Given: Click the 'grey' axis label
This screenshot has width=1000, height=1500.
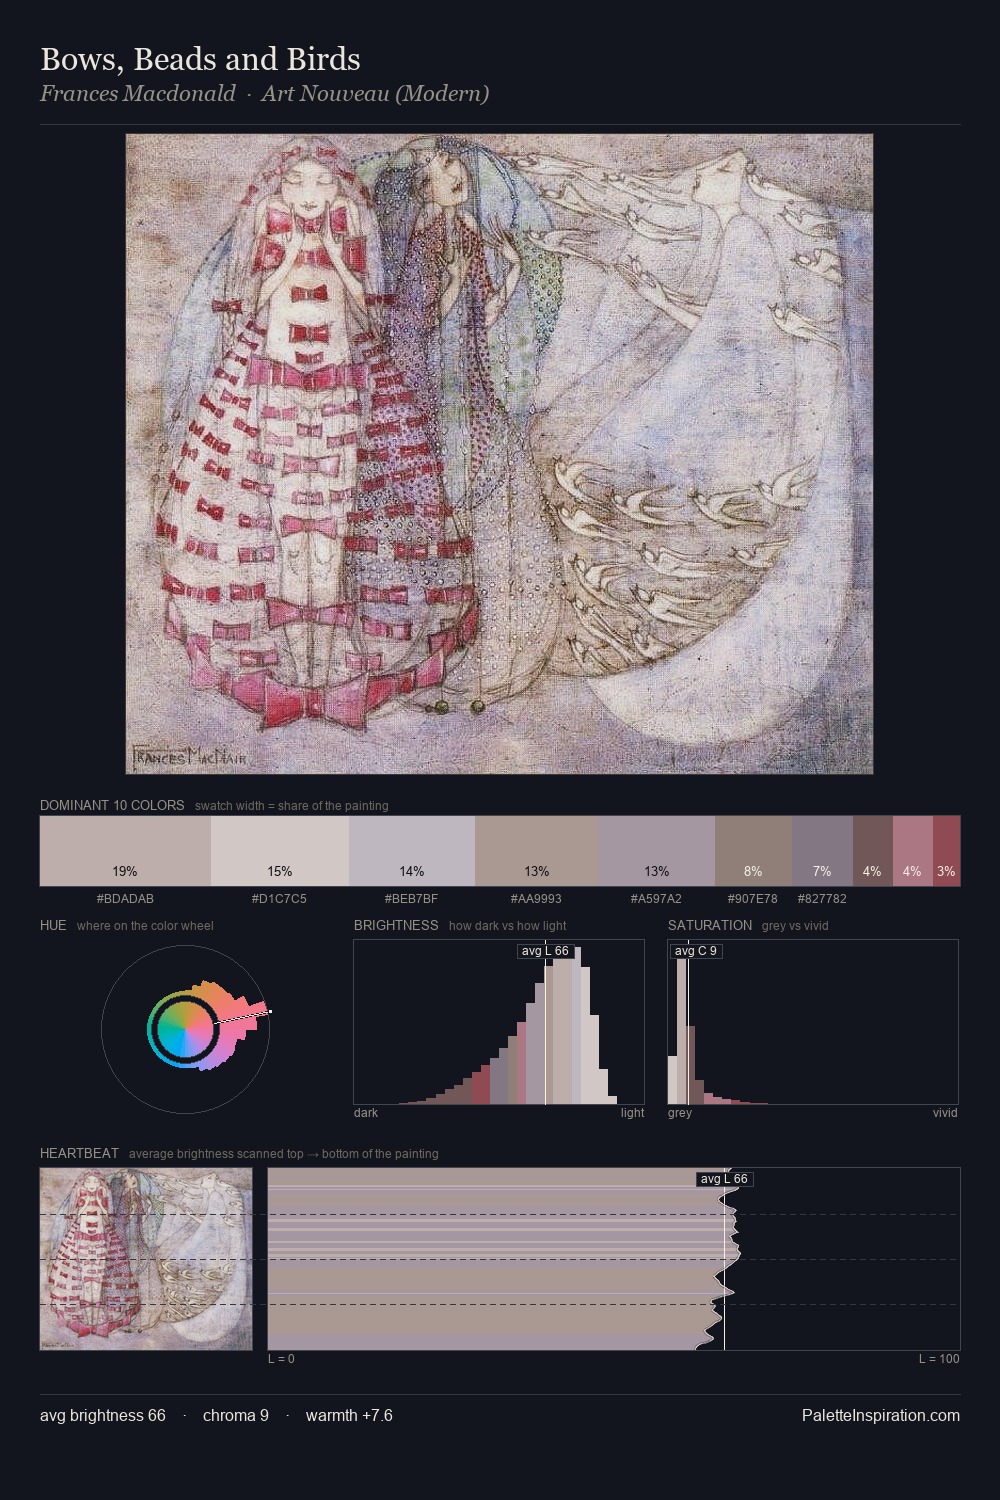Looking at the screenshot, I should pos(680,1113).
